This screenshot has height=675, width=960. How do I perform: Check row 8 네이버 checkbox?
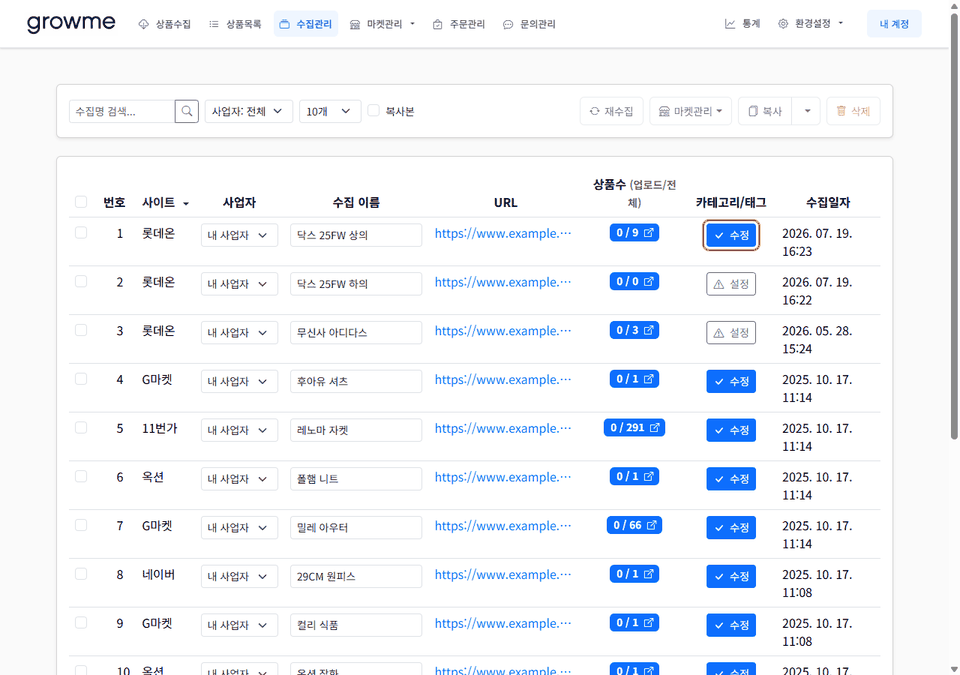click(x=81, y=574)
